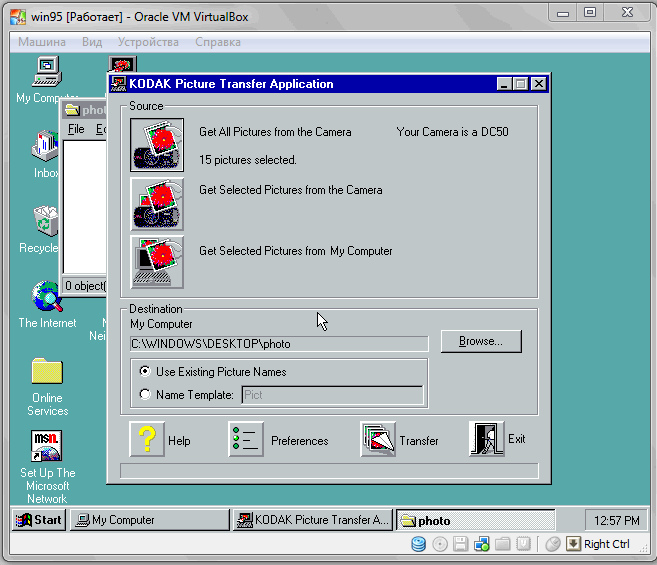Switch to My Computer taskbar button

click(x=150, y=520)
